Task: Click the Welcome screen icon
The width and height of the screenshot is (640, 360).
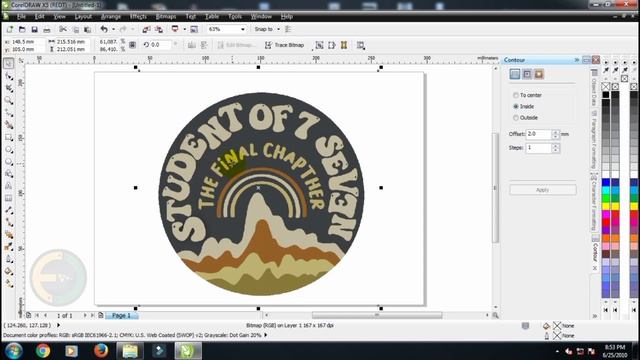Action: (194, 29)
